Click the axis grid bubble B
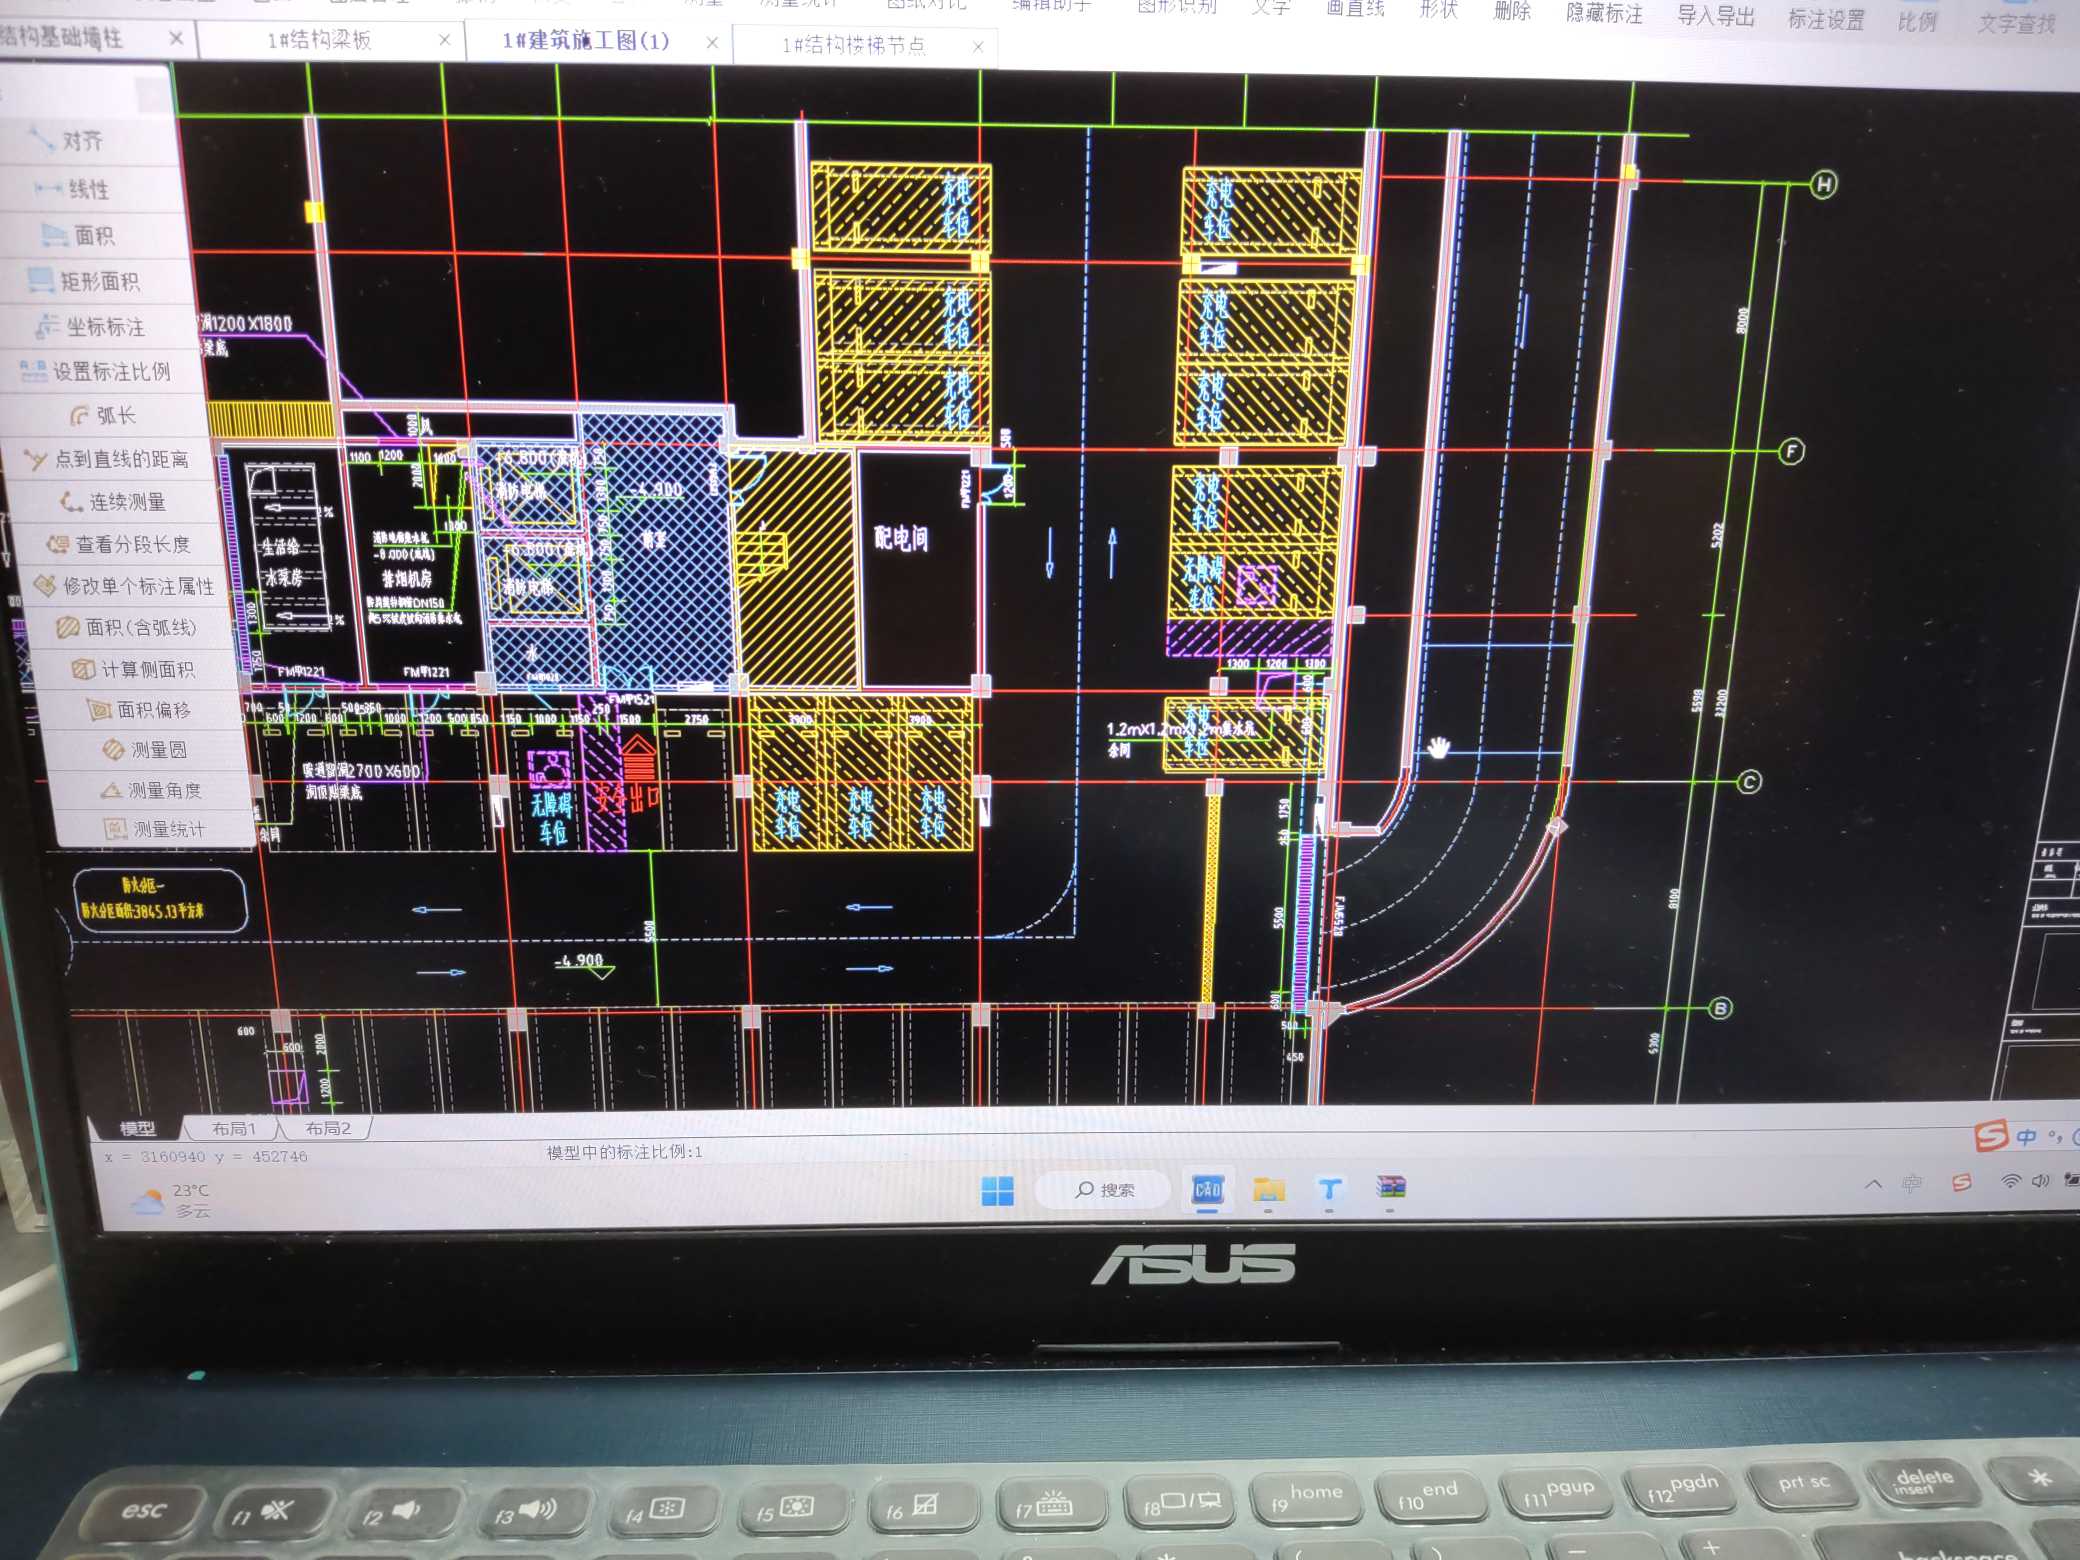2080x1560 pixels. coord(1720,1008)
